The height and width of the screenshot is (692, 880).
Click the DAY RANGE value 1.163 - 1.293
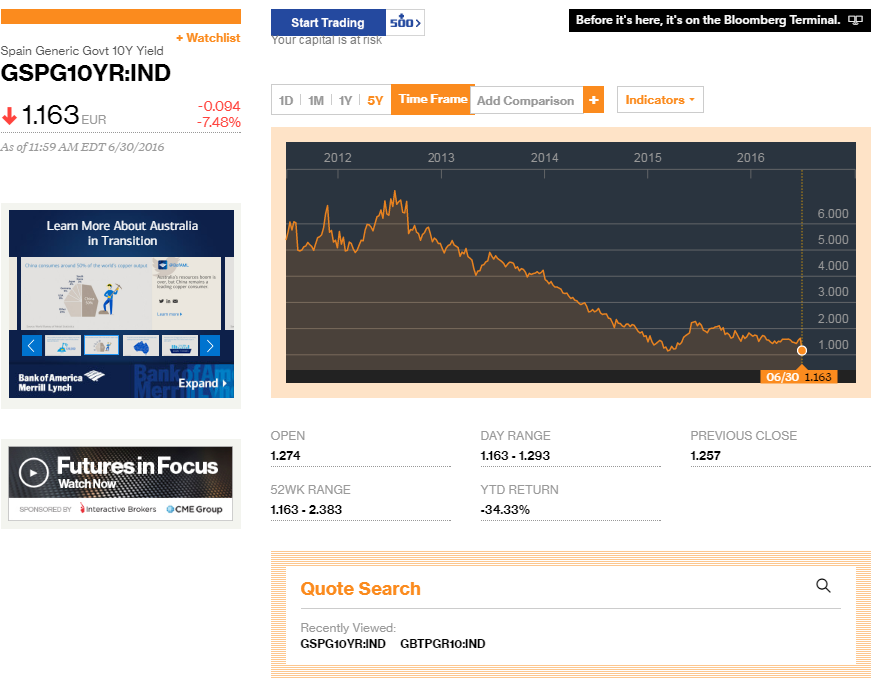coord(515,456)
